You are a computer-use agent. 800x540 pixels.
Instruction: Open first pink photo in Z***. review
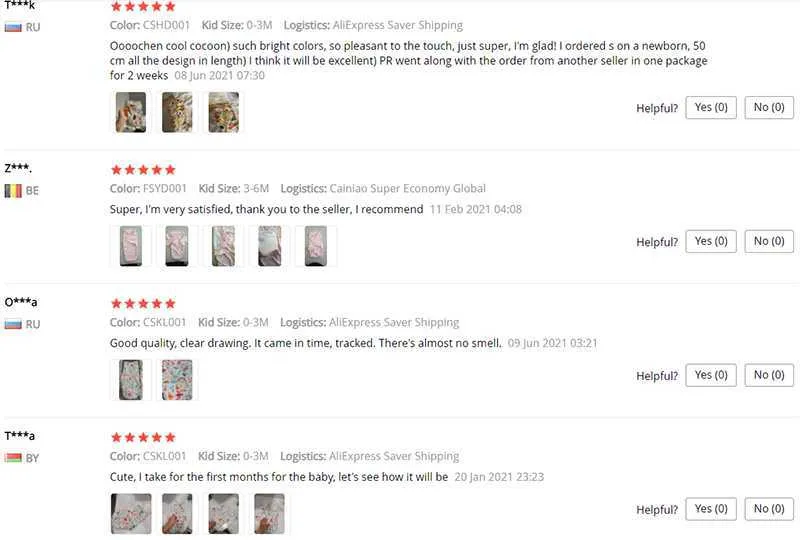[x=131, y=246]
